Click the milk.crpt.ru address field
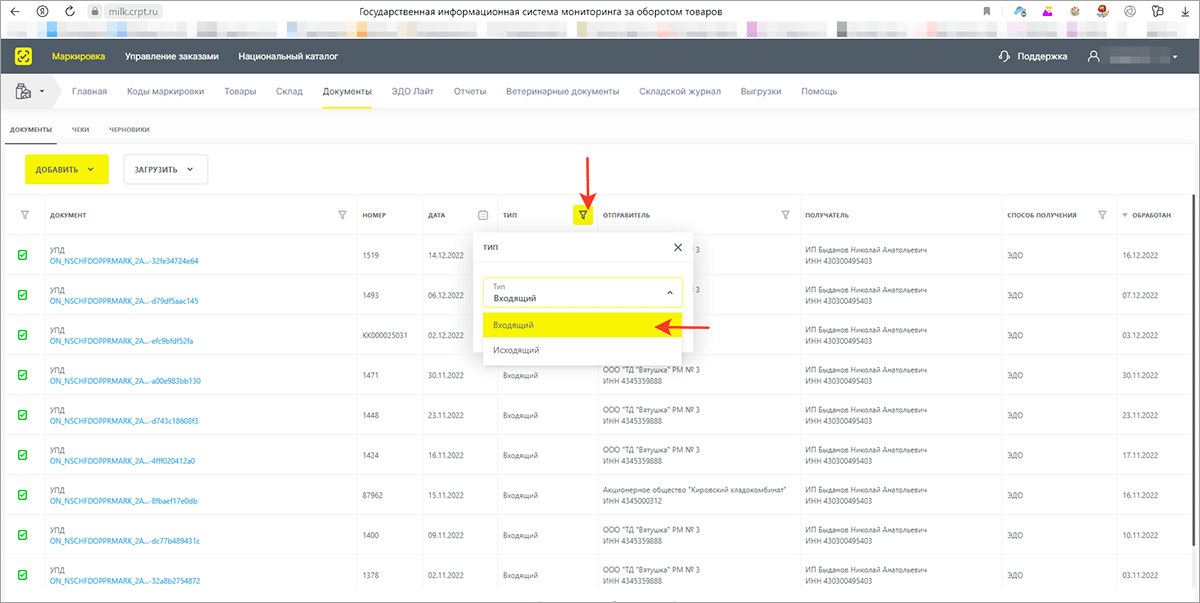 coord(132,11)
